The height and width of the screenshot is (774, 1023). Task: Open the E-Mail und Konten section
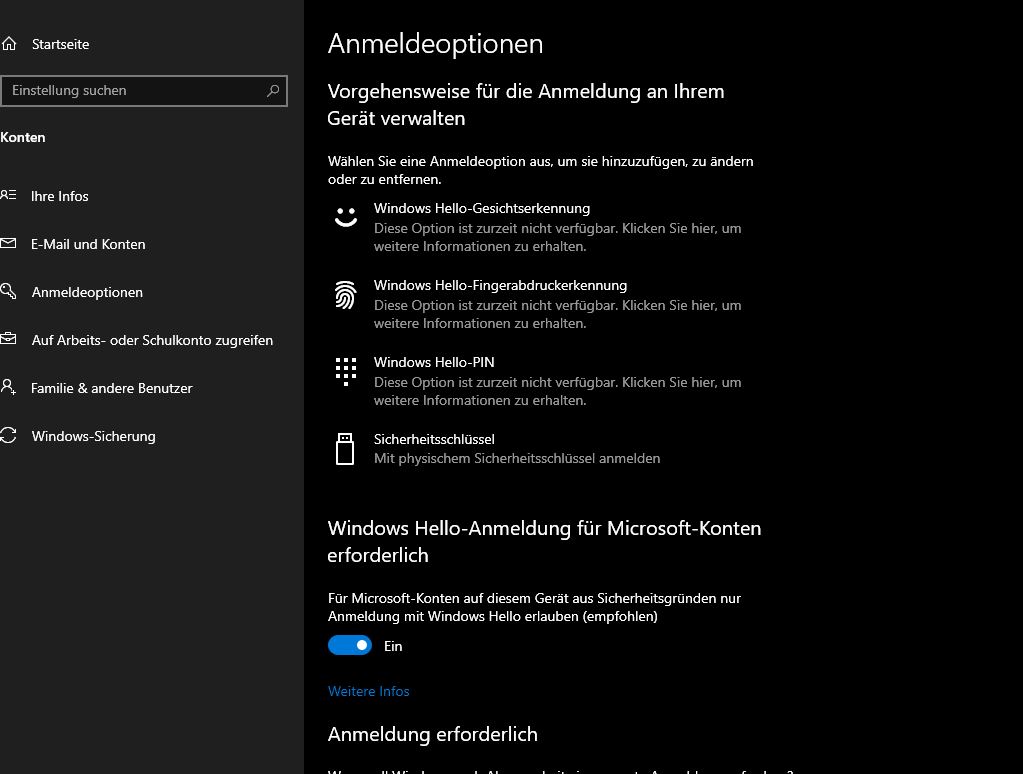coord(88,244)
